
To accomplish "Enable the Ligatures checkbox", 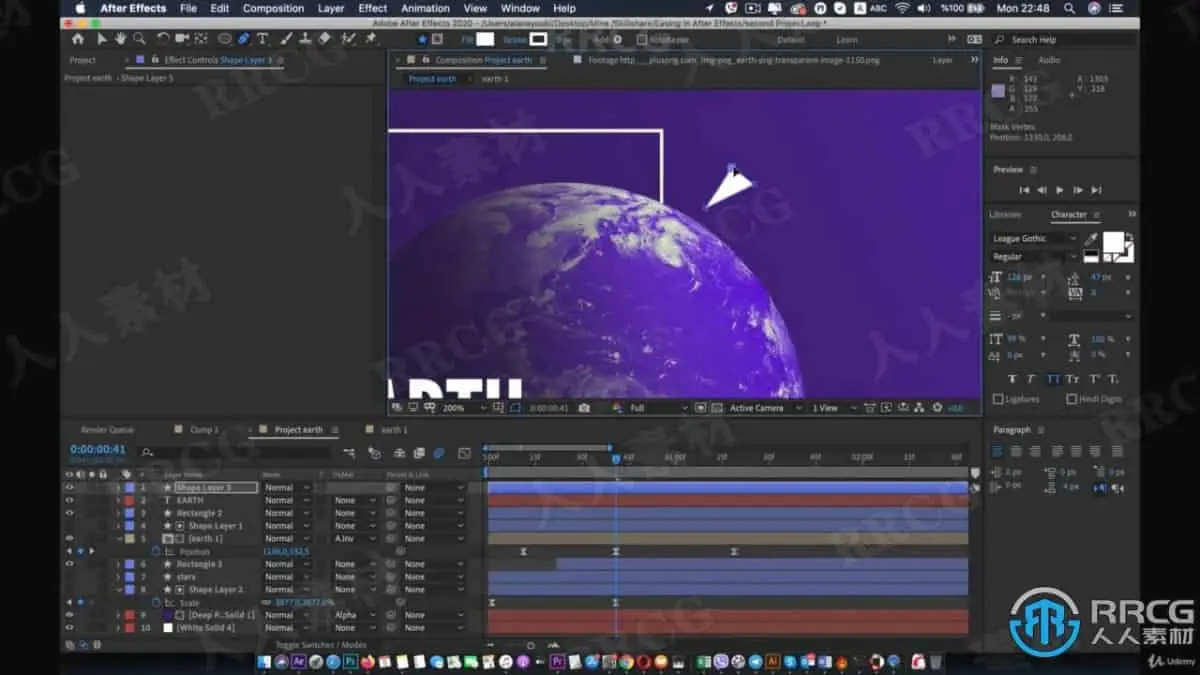I will click(998, 399).
